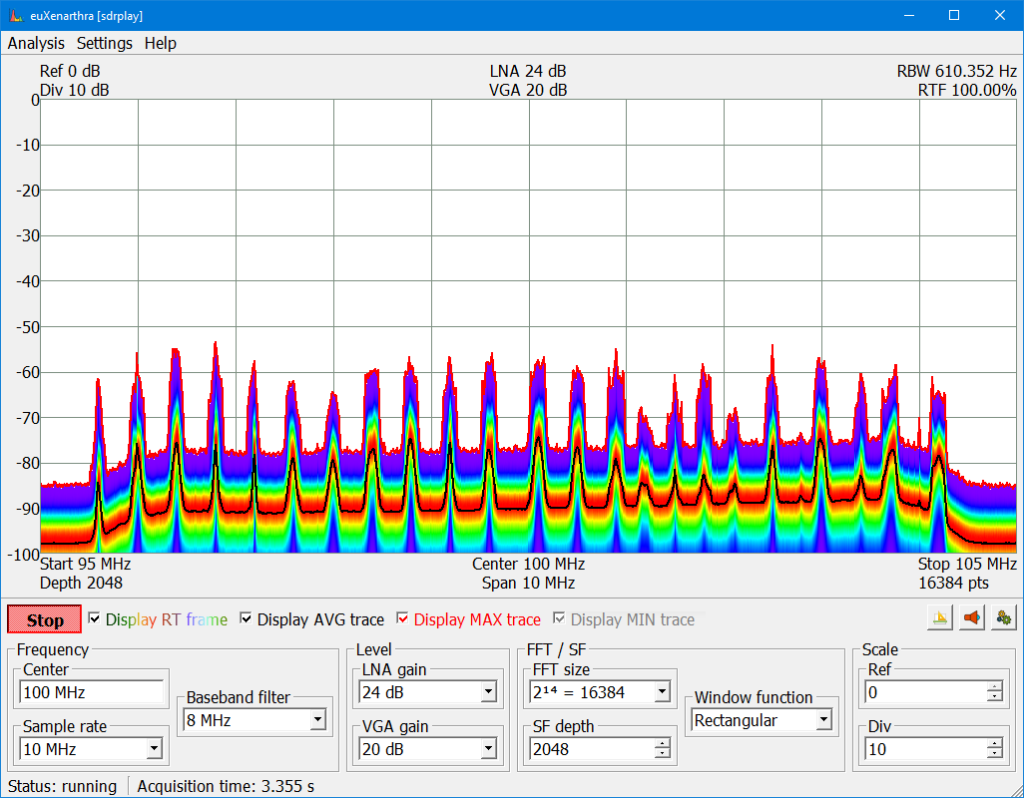Click the ruler measurement tool icon
This screenshot has width=1024, height=798.
pyautogui.click(x=940, y=619)
